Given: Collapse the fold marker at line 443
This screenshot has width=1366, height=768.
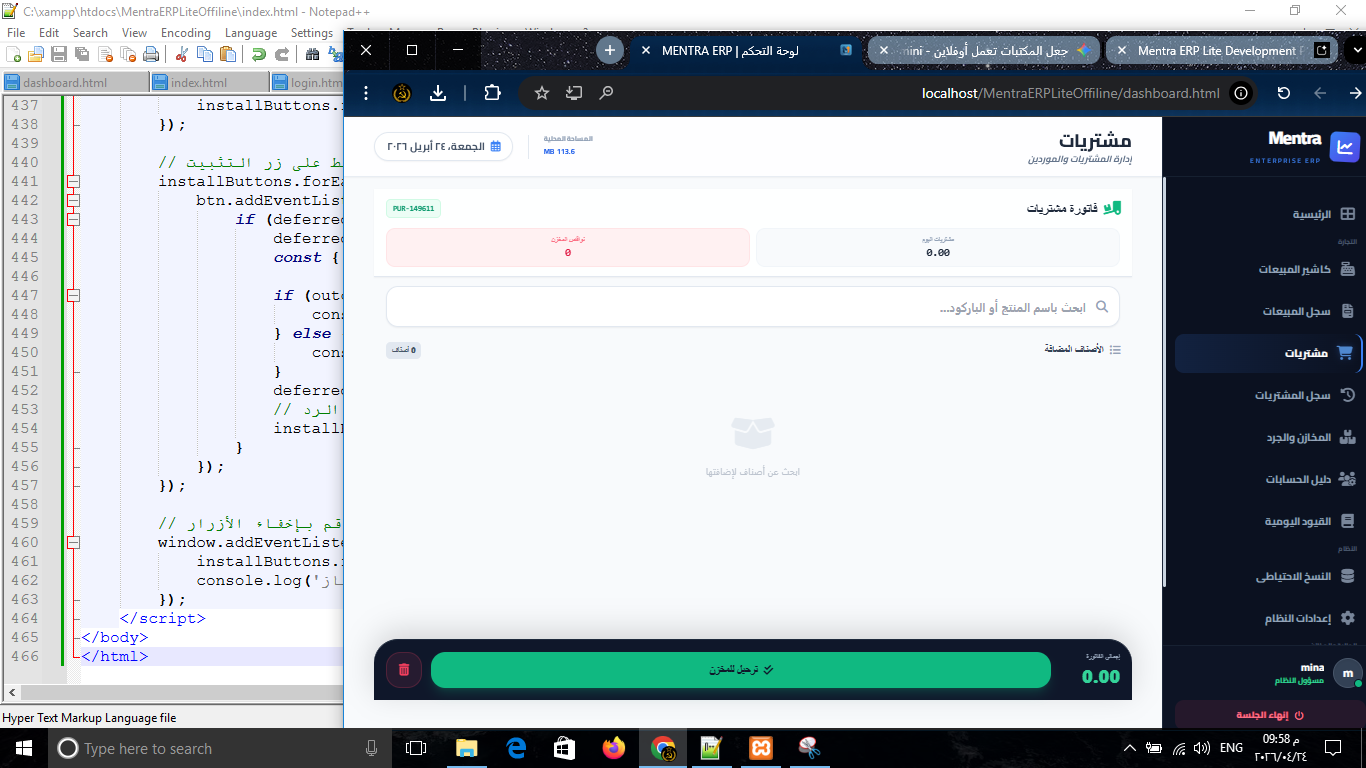Looking at the screenshot, I should (72, 219).
